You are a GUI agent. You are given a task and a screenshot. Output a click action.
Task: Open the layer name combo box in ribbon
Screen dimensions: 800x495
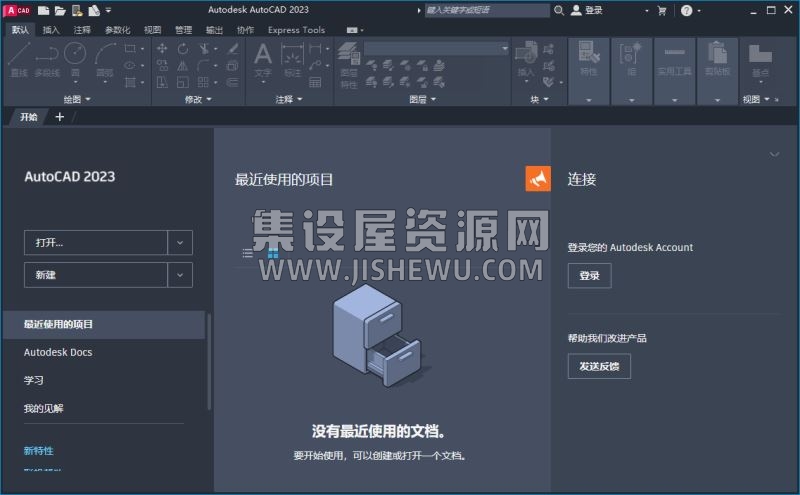tap(437, 48)
